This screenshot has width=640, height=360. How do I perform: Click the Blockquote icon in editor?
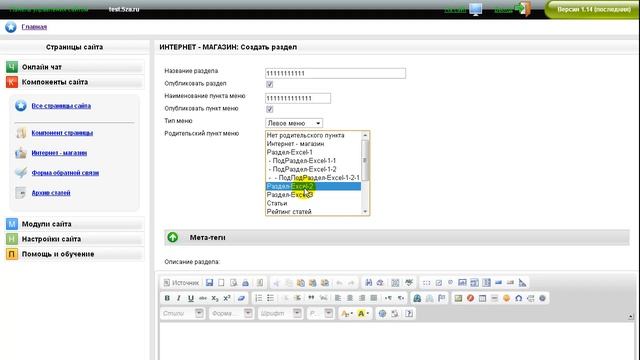point(311,298)
